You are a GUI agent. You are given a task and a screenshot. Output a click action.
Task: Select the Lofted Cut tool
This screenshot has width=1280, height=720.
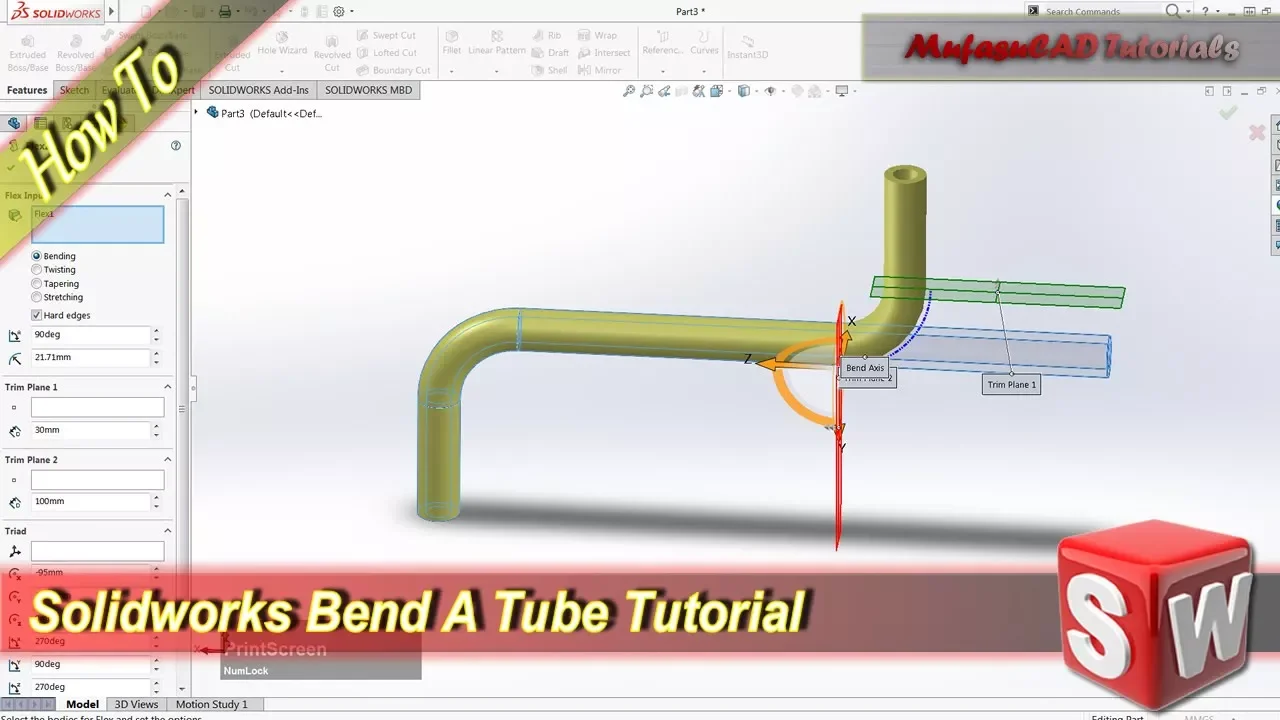386,53
